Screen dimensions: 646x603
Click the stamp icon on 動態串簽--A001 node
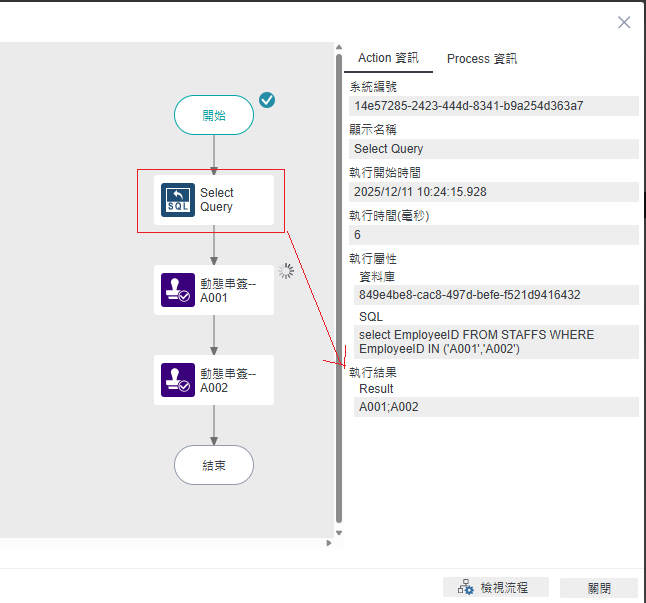click(x=178, y=290)
